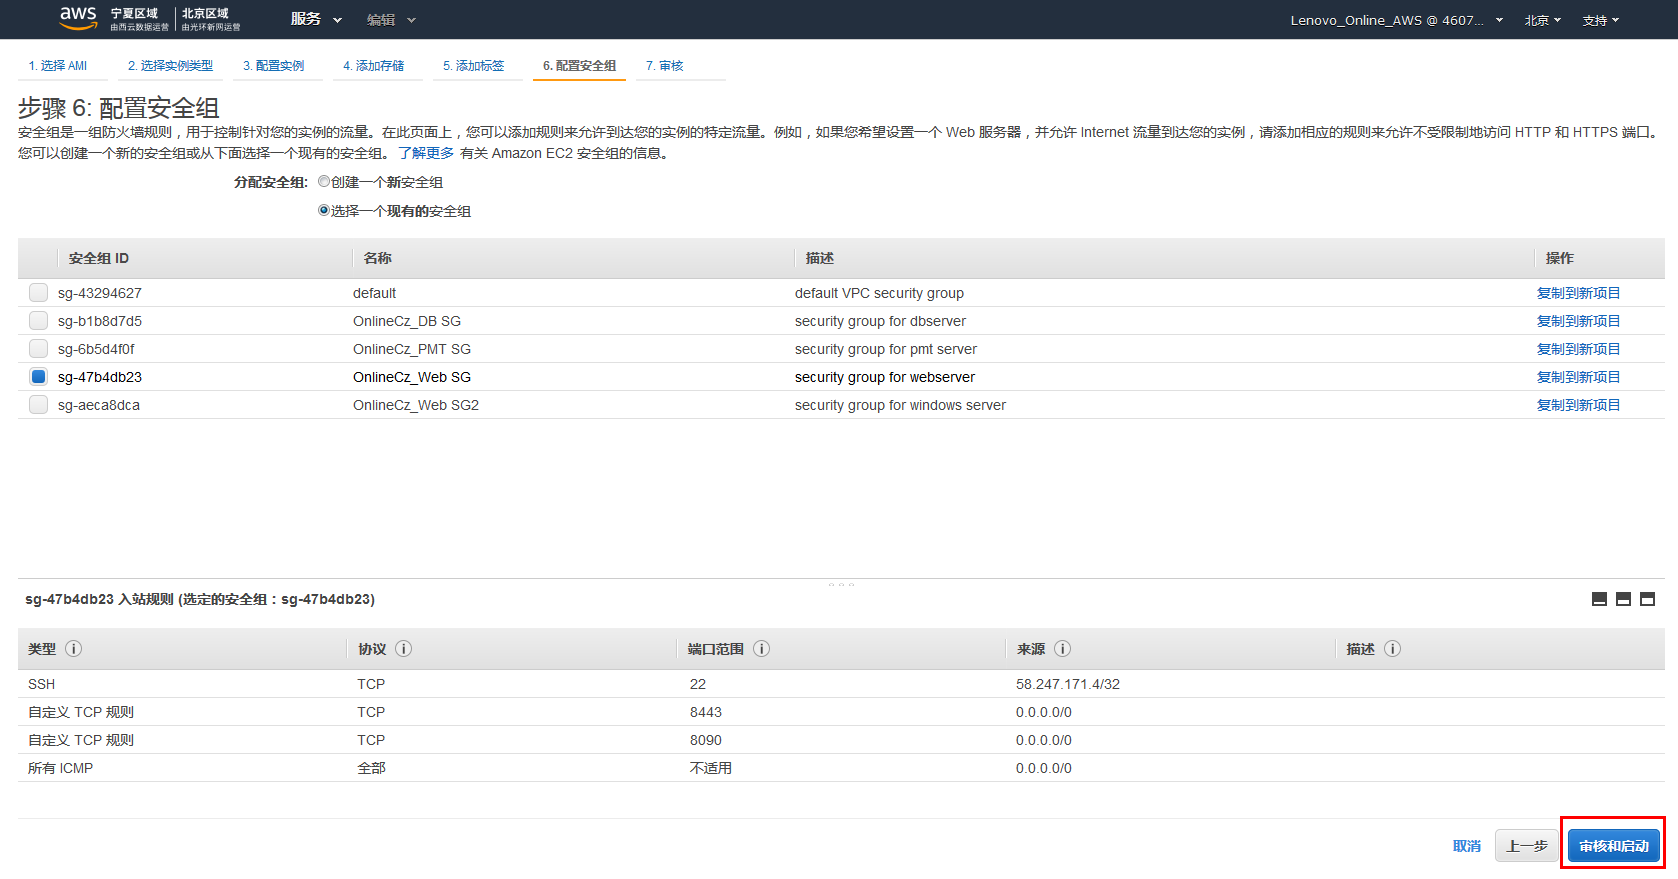This screenshot has height=879, width=1678.
Task: Go to step 3. 配置实例 tab
Action: [273, 66]
